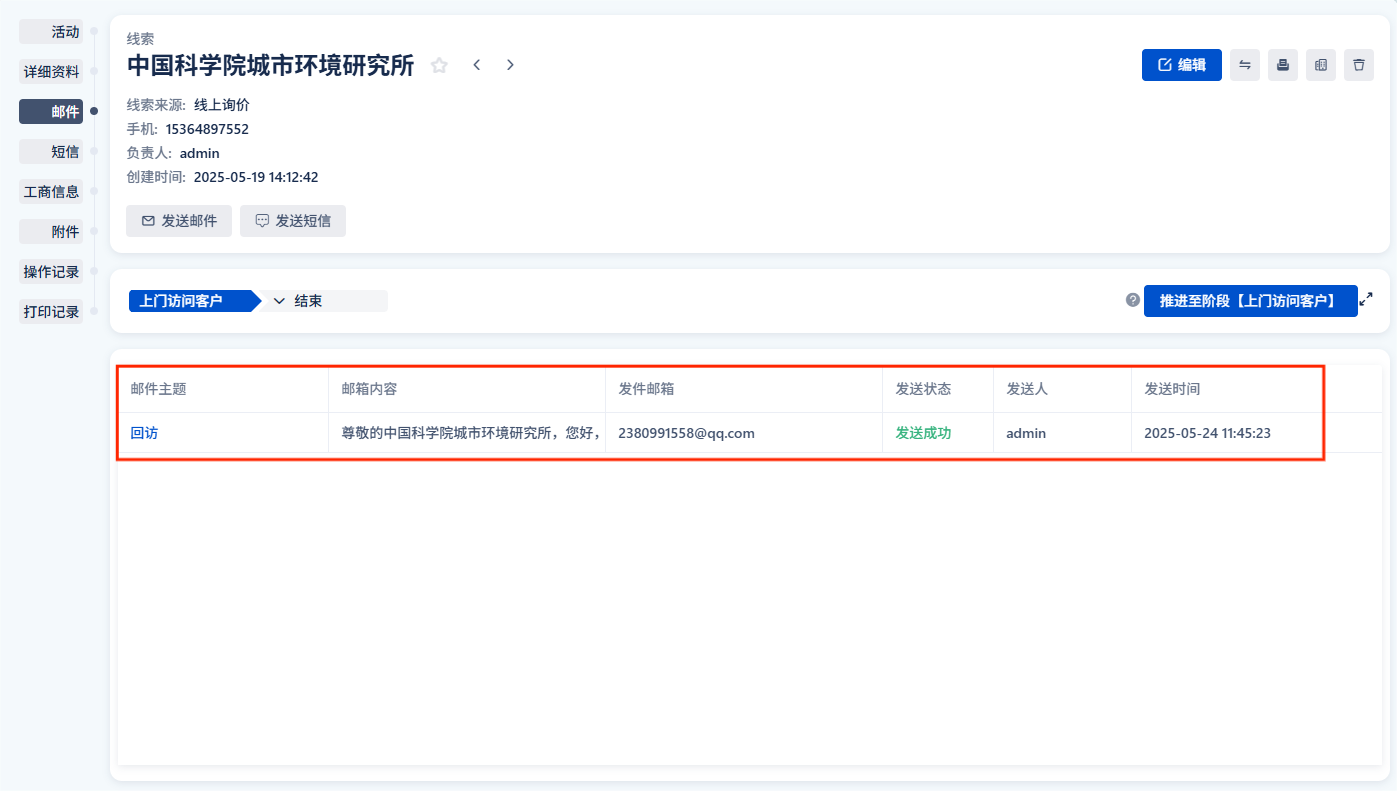The image size is (1397, 791).
Task: Select the 邮件 sidebar tab
Action: (x=51, y=112)
